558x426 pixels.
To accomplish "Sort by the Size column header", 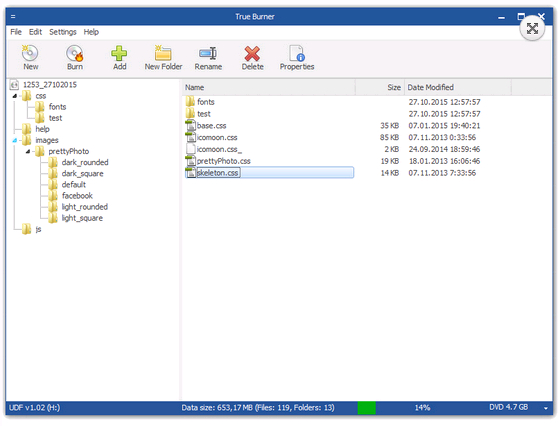I will click(x=380, y=87).
